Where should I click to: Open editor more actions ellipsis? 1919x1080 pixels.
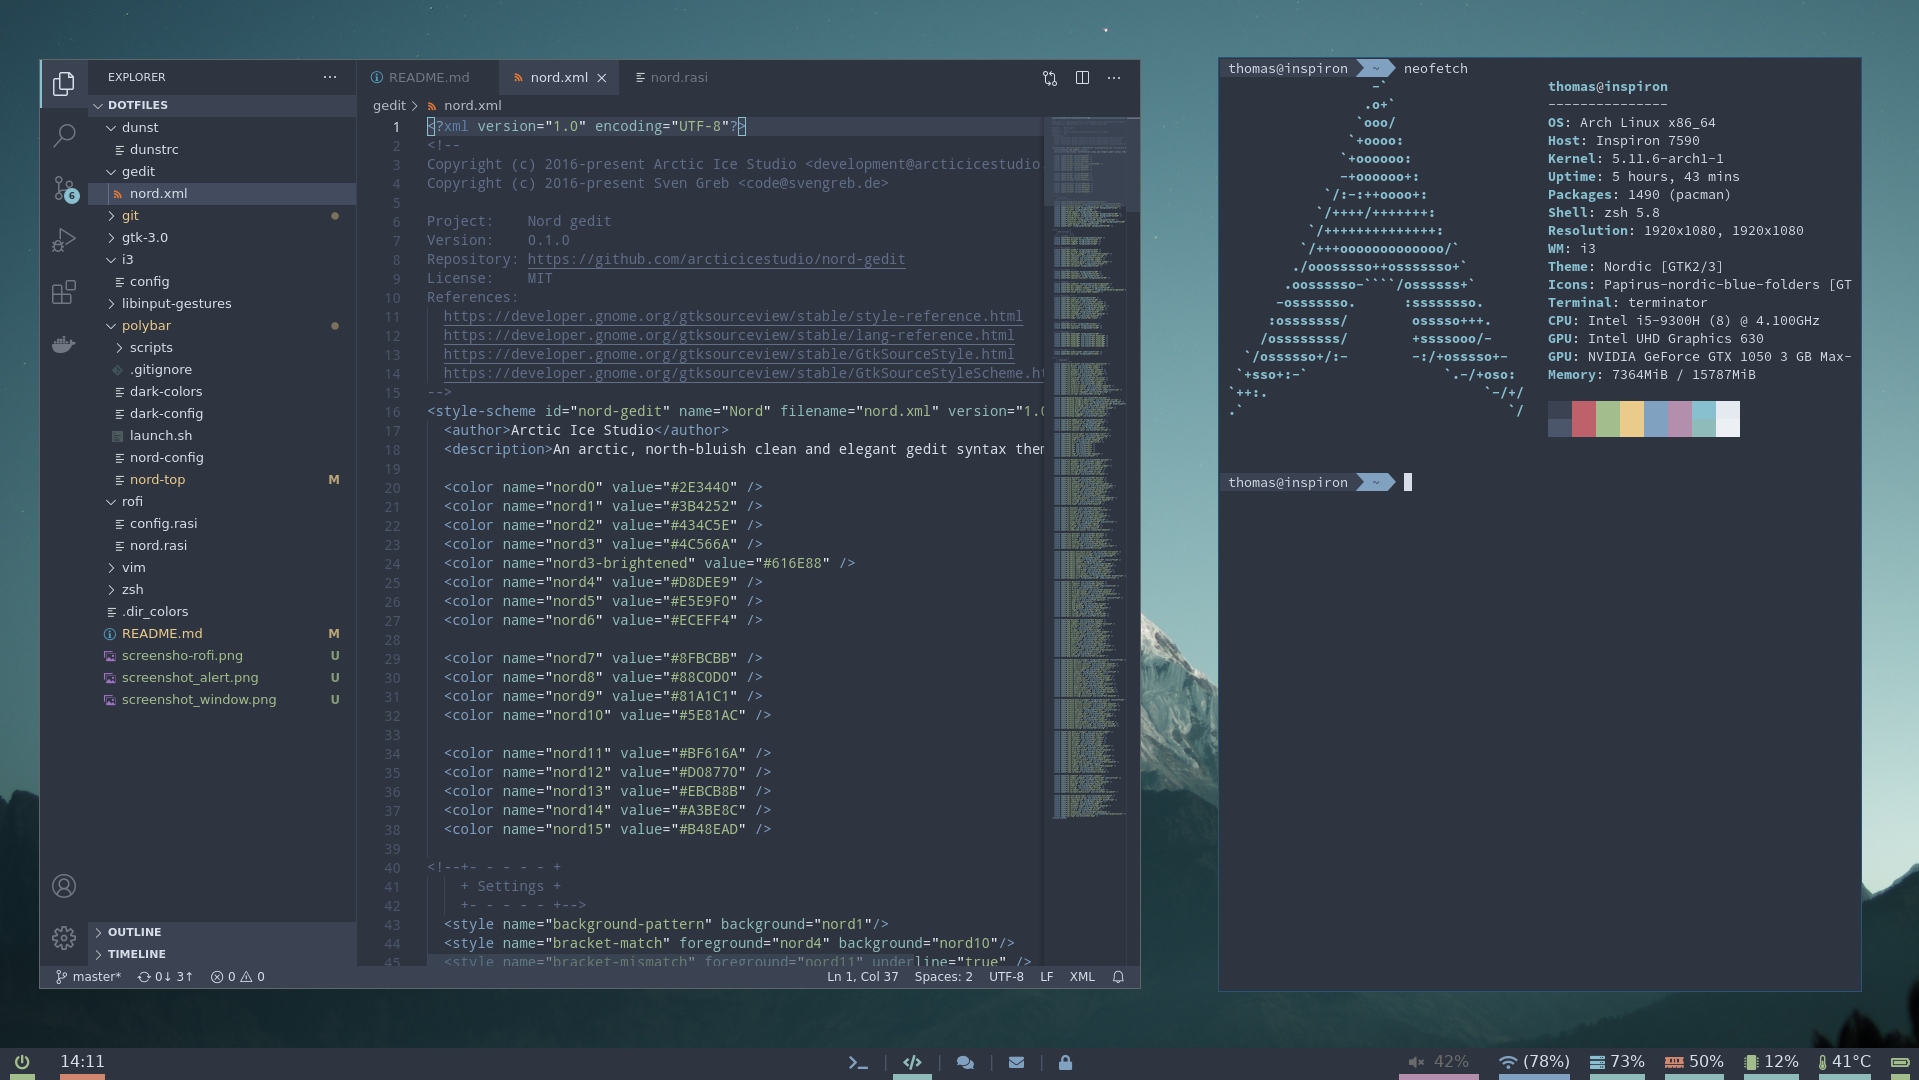tap(1114, 78)
